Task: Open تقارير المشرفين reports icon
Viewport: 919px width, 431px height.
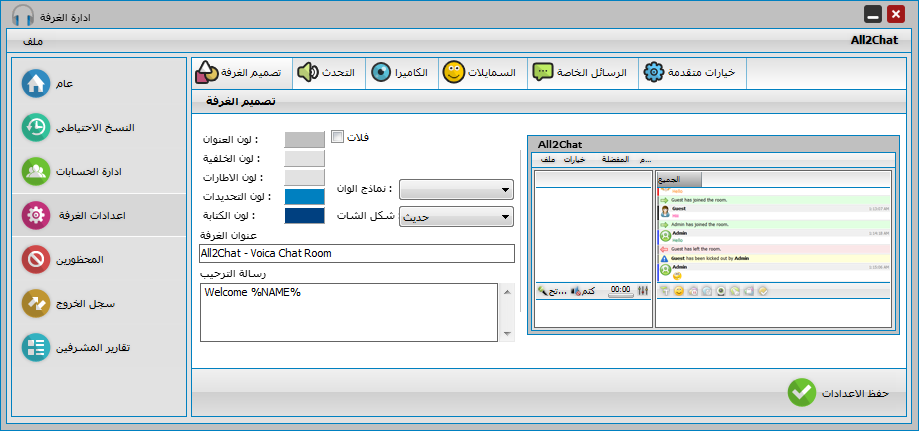Action: (x=36, y=348)
